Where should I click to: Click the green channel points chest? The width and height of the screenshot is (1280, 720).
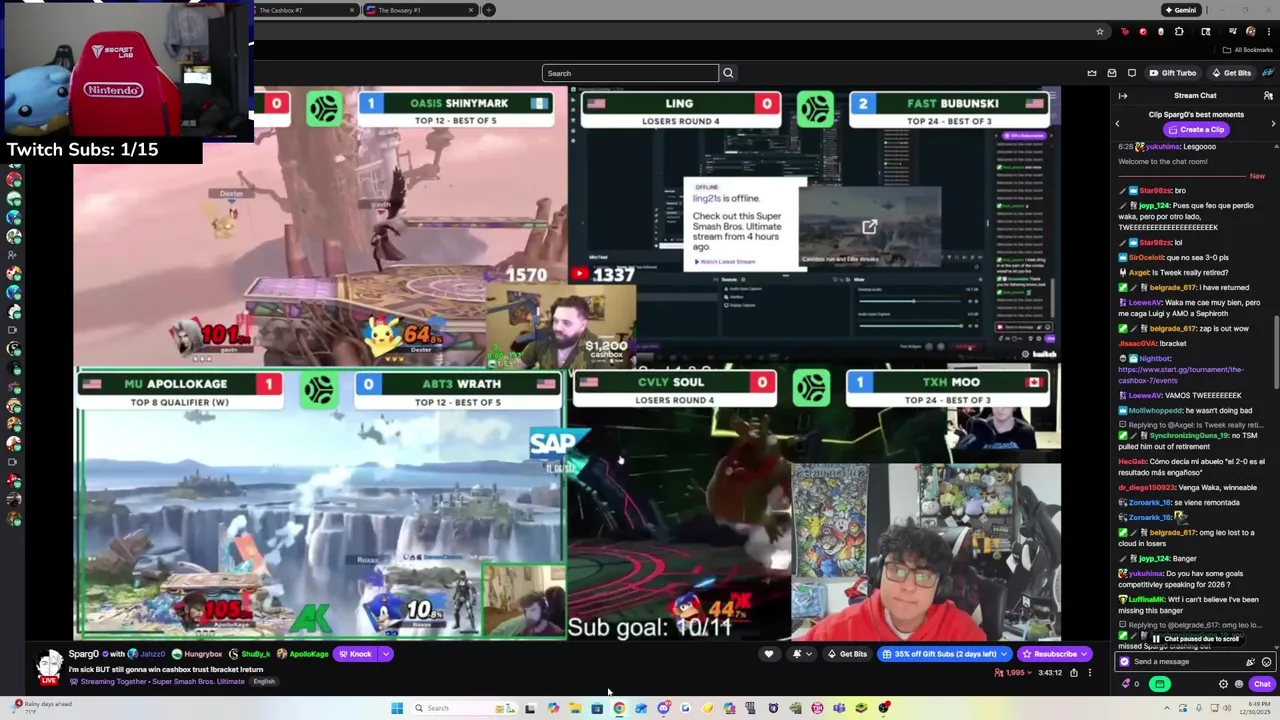(1160, 684)
